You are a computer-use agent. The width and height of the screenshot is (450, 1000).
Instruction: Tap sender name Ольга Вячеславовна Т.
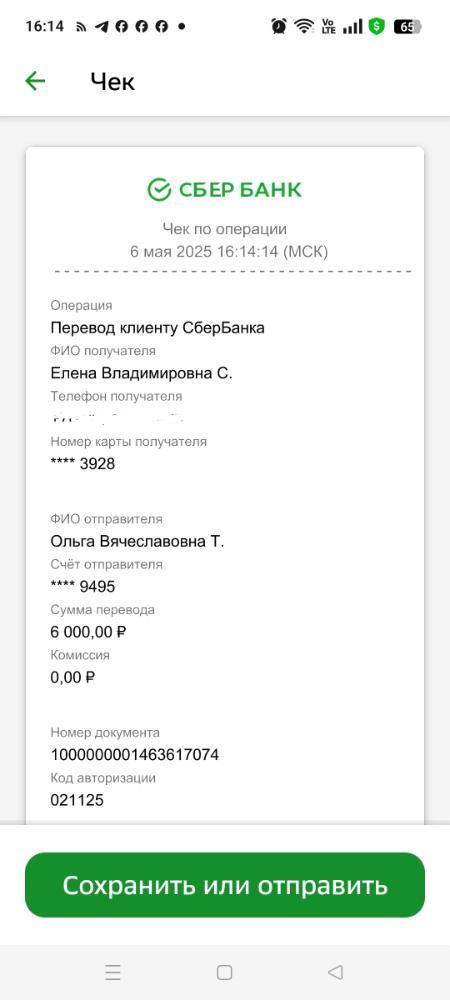(138, 541)
